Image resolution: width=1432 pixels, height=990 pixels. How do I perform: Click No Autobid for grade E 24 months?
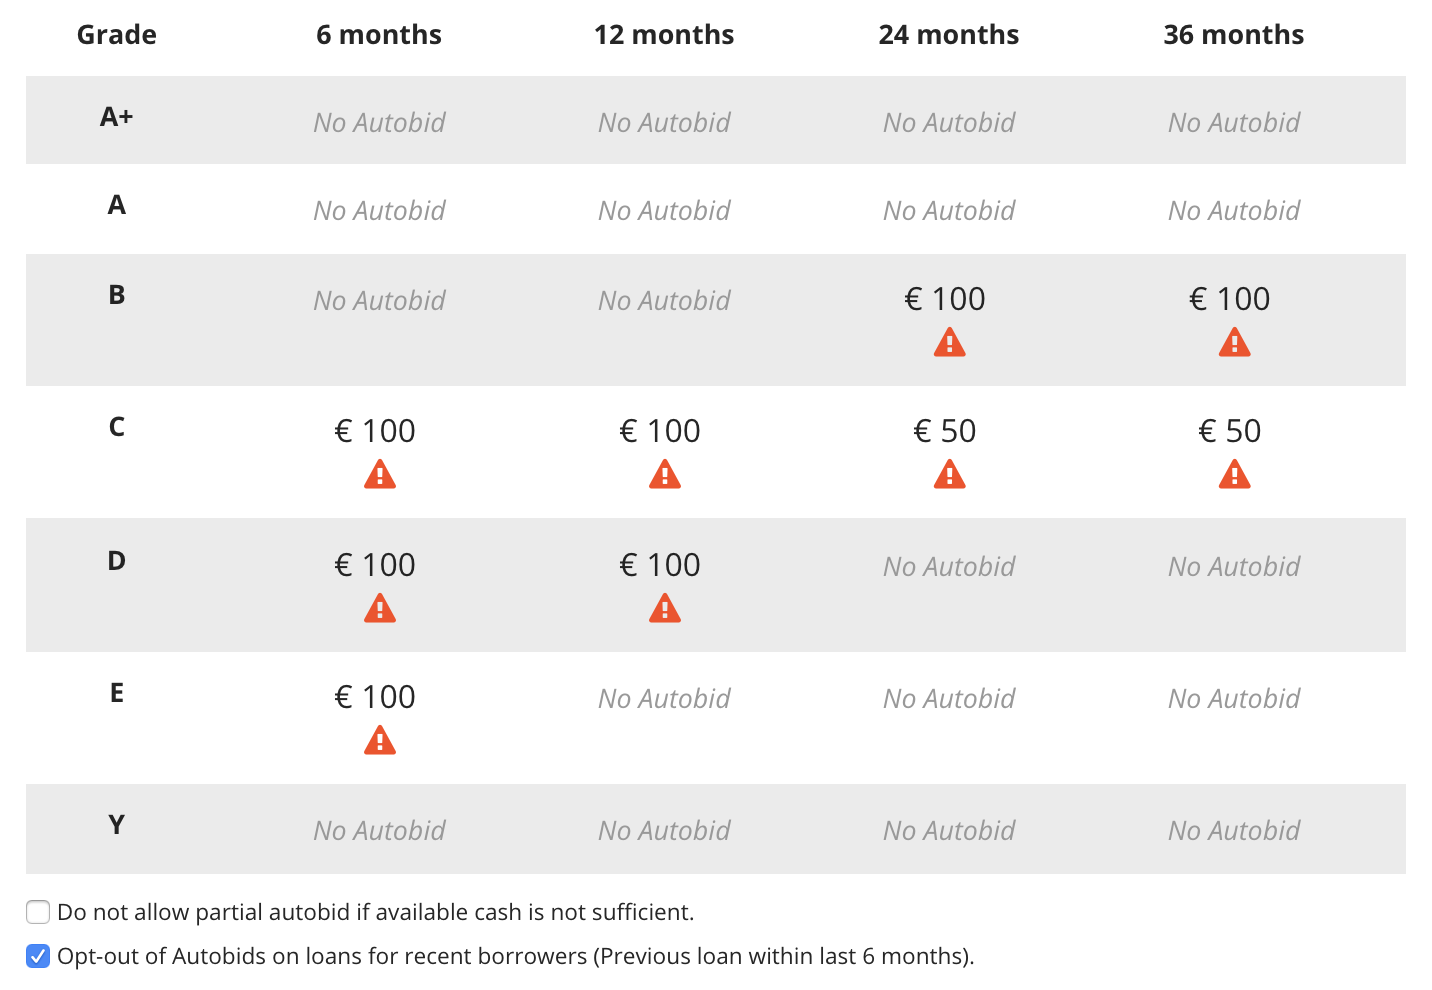click(949, 699)
